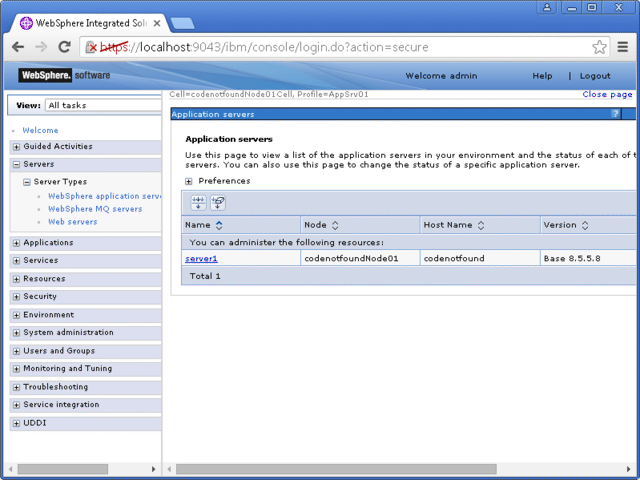640x480 pixels.
Task: Open the server1 link
Action: [201, 258]
